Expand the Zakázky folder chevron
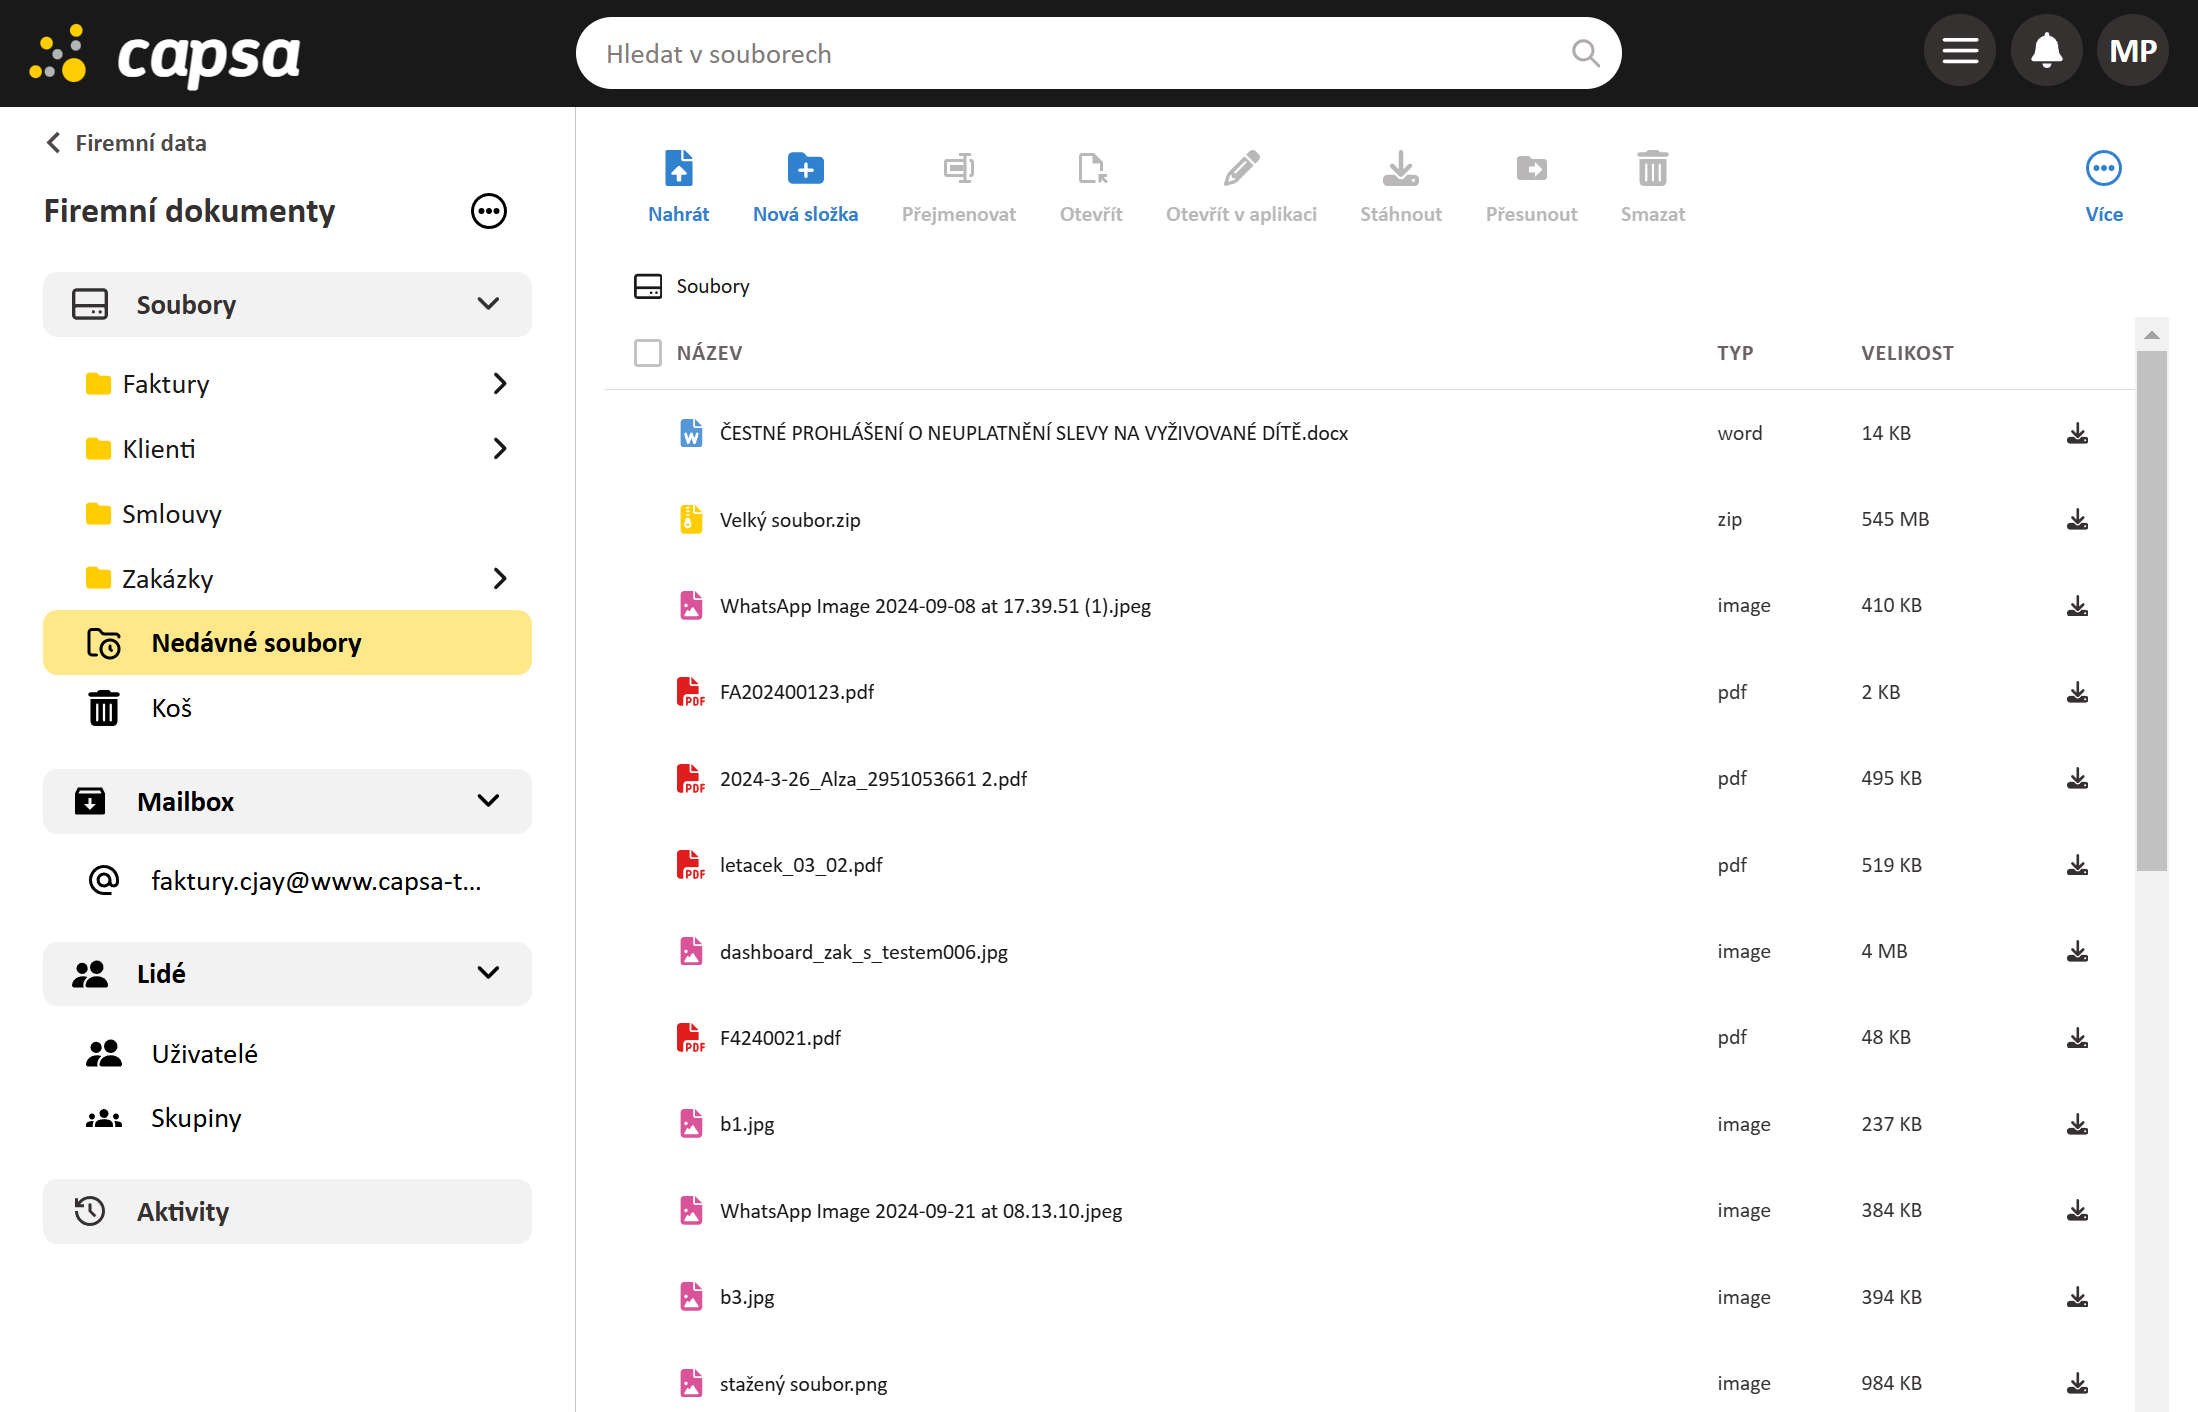 pos(500,579)
